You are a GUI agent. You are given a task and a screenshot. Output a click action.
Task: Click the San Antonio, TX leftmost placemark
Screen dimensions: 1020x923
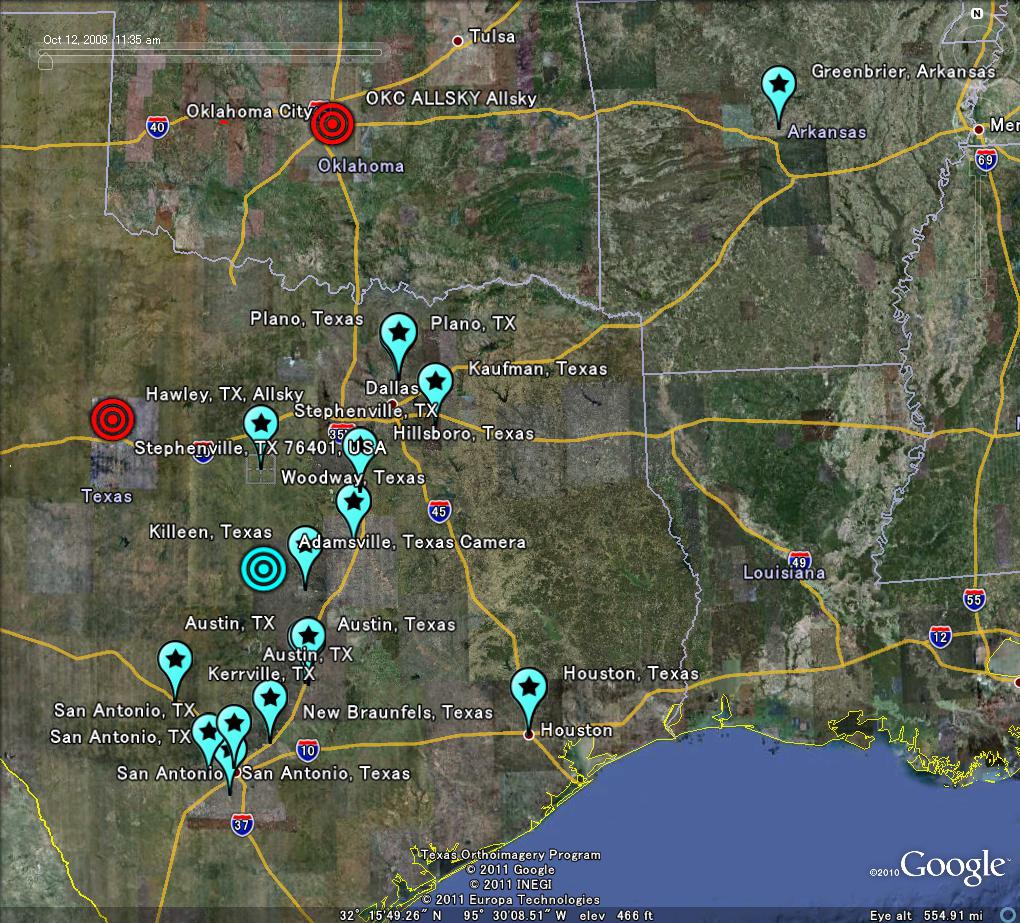coord(207,732)
